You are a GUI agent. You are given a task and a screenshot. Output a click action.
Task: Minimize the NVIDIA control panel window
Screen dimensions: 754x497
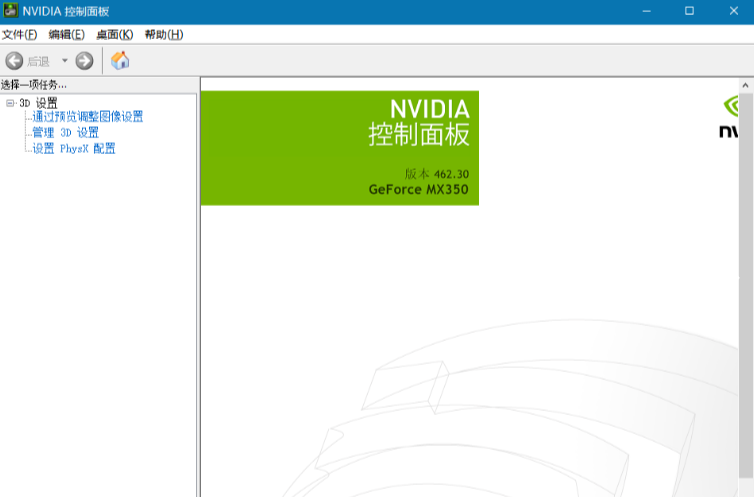point(647,11)
